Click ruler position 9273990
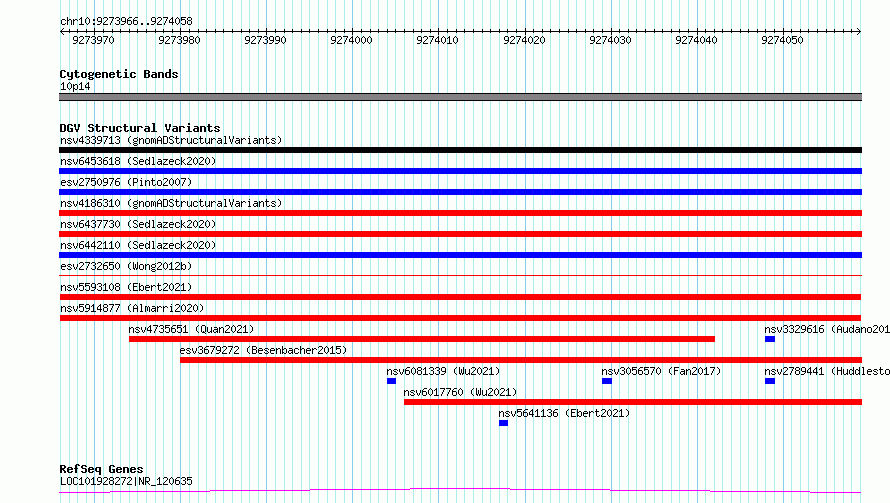 click(x=265, y=40)
